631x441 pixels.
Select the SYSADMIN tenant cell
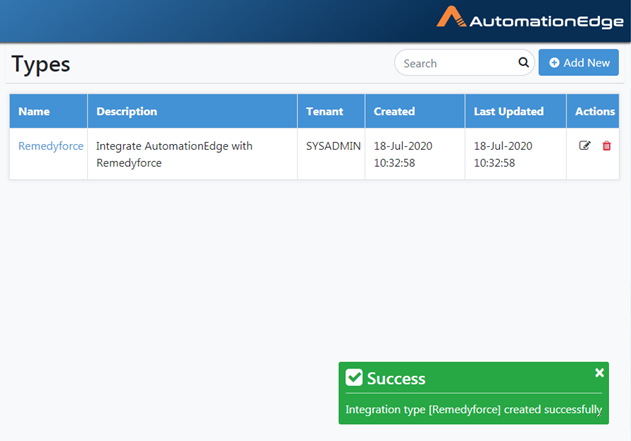pyautogui.click(x=333, y=146)
